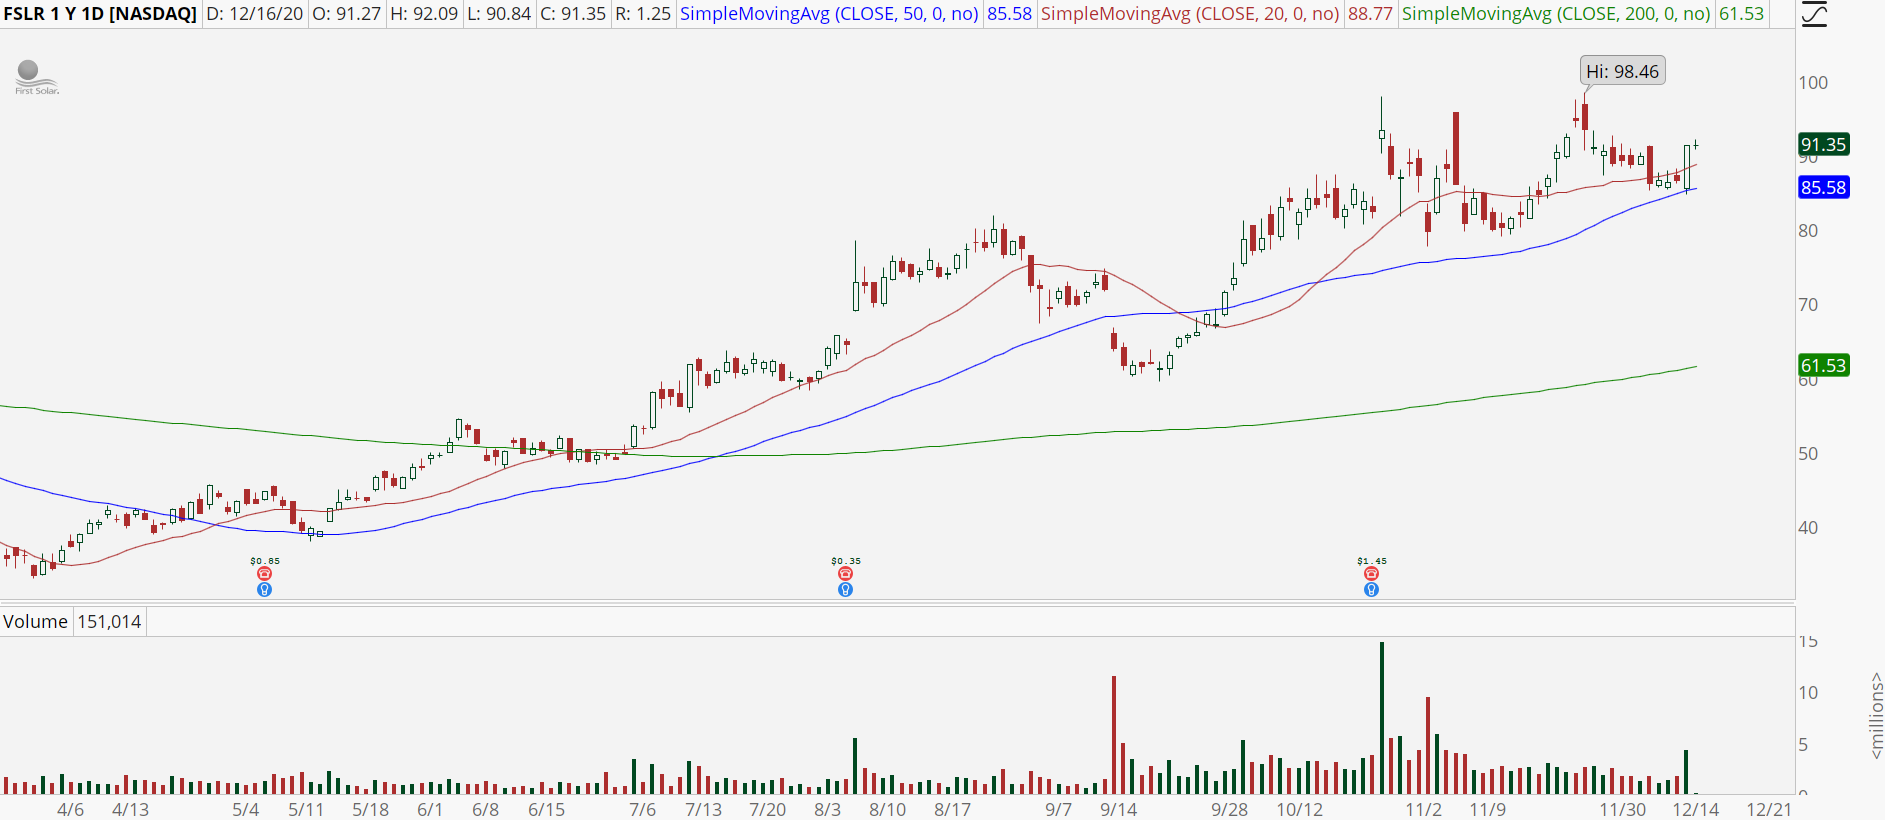The height and width of the screenshot is (820, 1885).
Task: Click the Volume study label
Action: coord(35,621)
